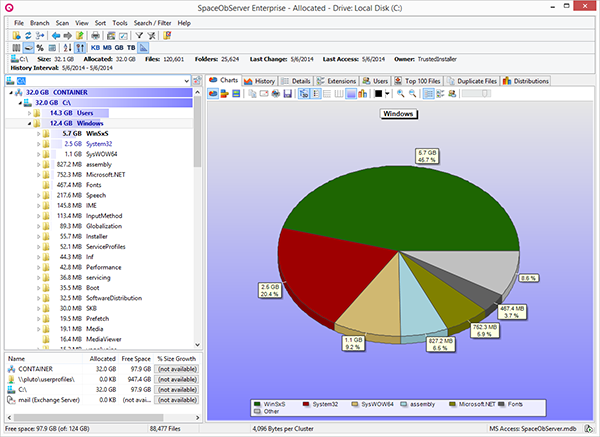Click the blue refresh arrows icon
Image resolution: width=600 pixels, height=437 pixels.
pos(28,36)
